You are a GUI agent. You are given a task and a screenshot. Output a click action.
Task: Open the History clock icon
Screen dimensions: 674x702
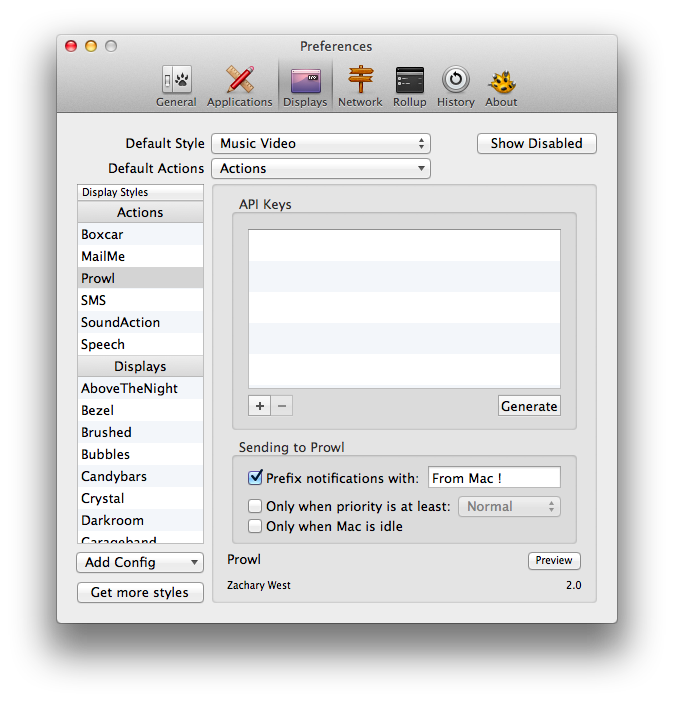click(455, 86)
